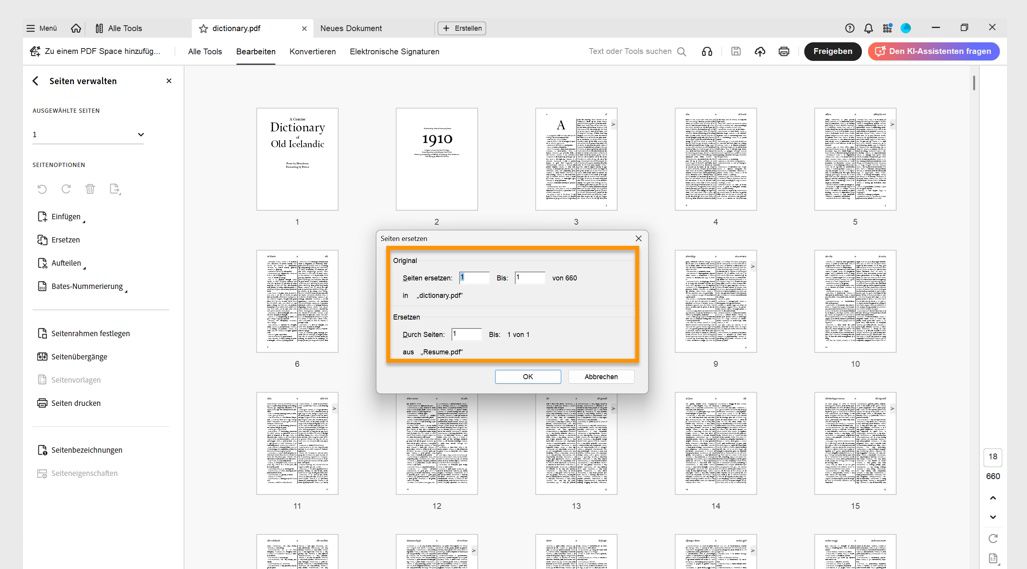
Task: Select page 3 thumbnail
Action: [576, 159]
